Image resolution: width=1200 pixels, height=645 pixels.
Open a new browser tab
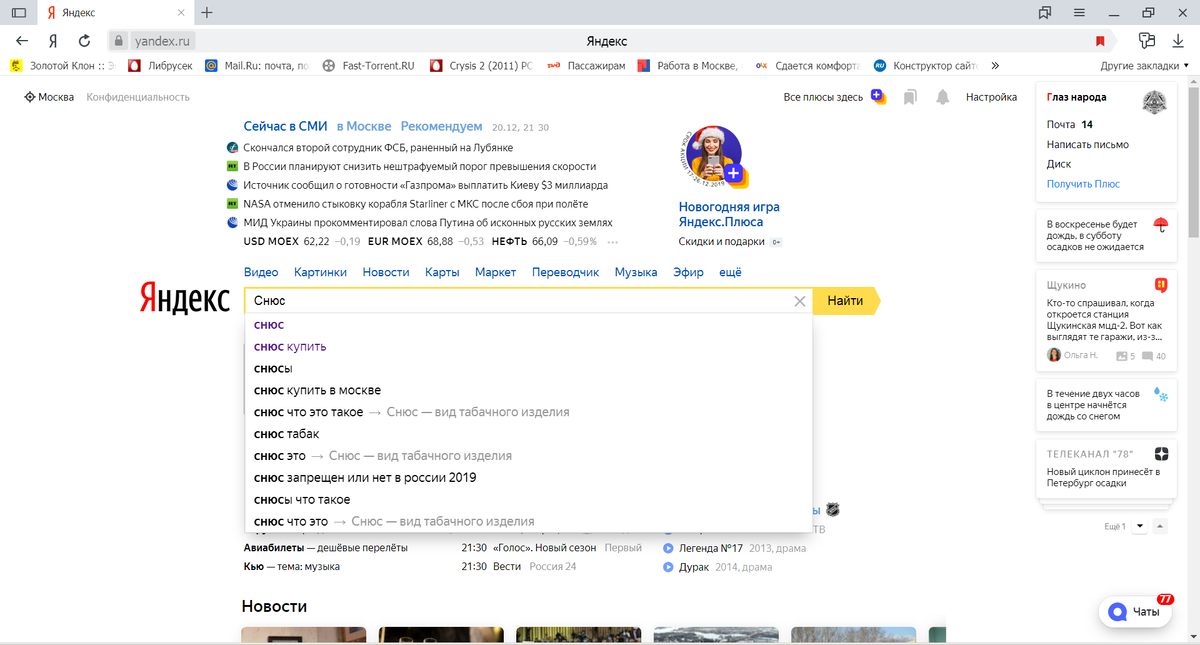(207, 13)
